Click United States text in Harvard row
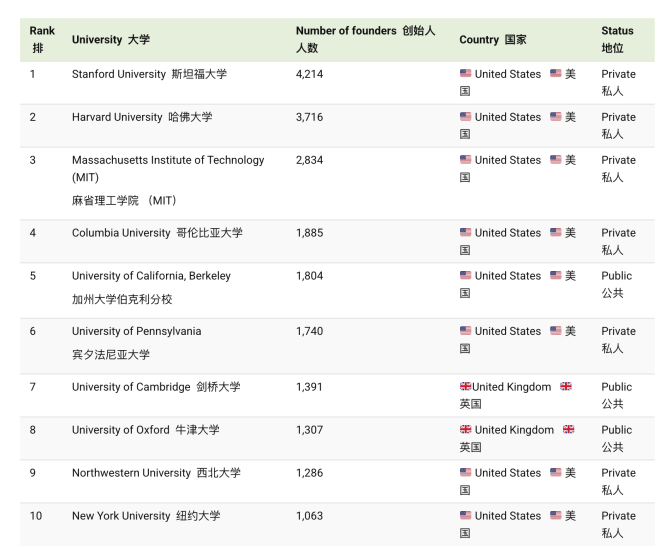The image size is (671, 549). [x=508, y=117]
